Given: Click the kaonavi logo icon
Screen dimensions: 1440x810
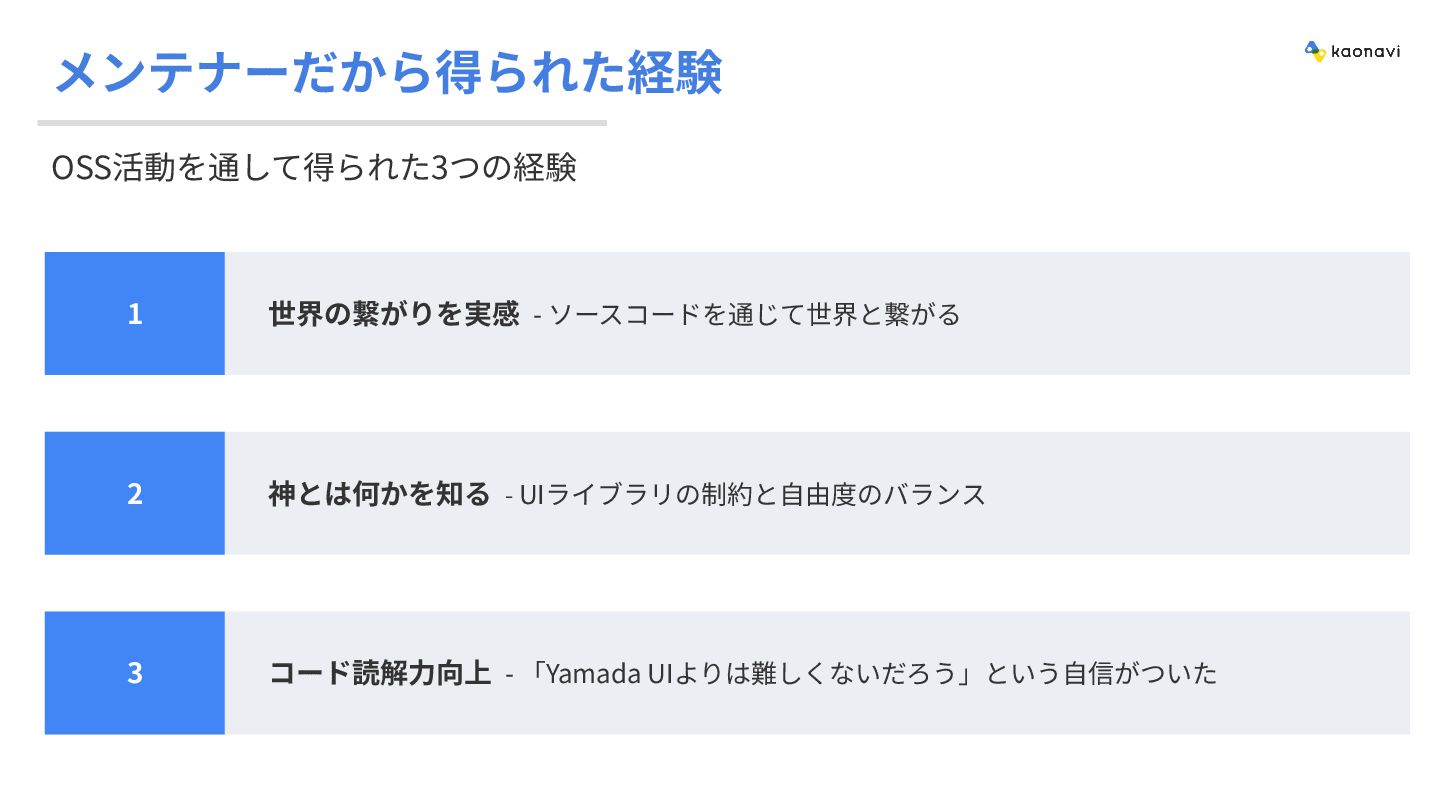Looking at the screenshot, I should [1314, 51].
